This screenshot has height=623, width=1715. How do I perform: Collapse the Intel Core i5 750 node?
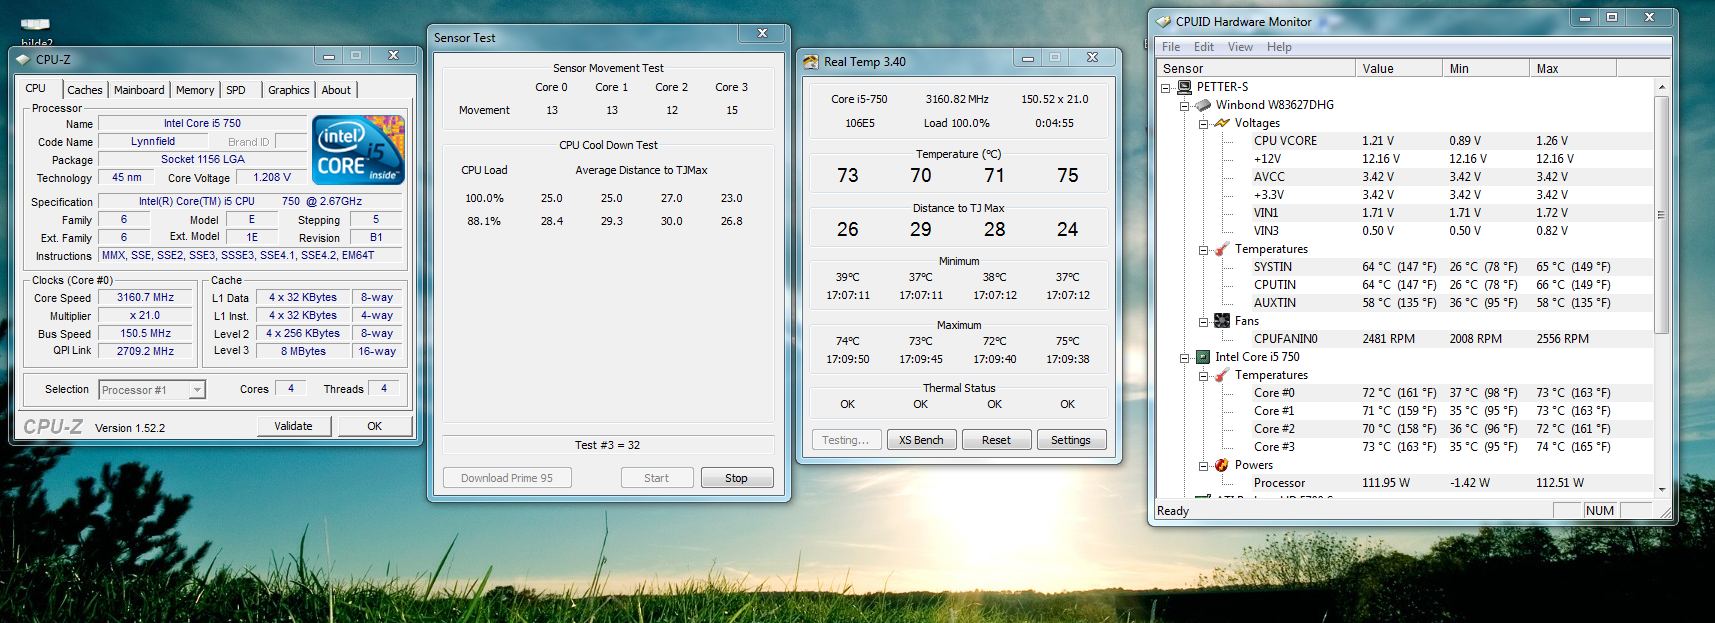click(1184, 358)
